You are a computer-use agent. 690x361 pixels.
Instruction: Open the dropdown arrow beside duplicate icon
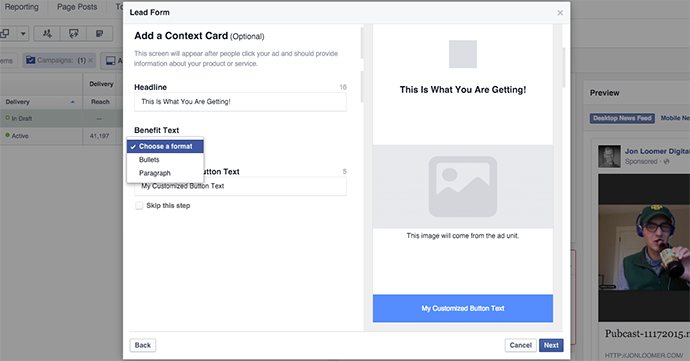23,33
